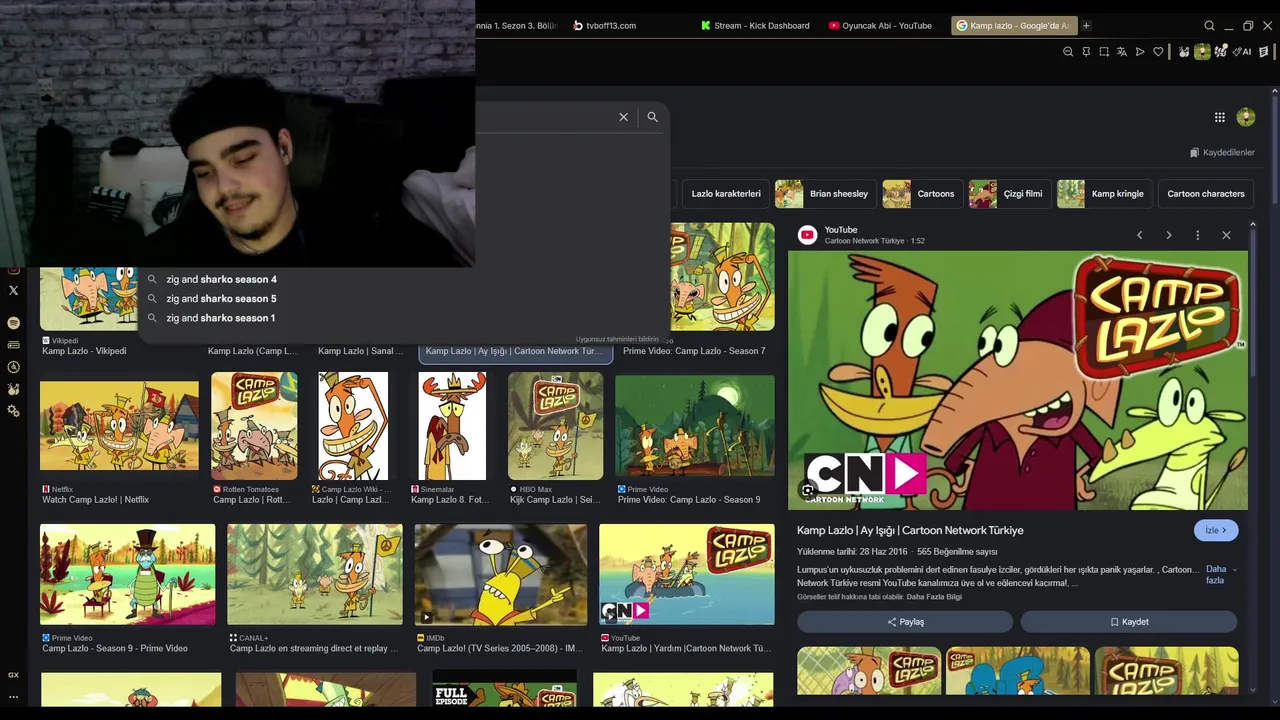Click Uygunsuz tahminleri bildirin link
This screenshot has height=720, width=1280.
[x=617, y=340]
